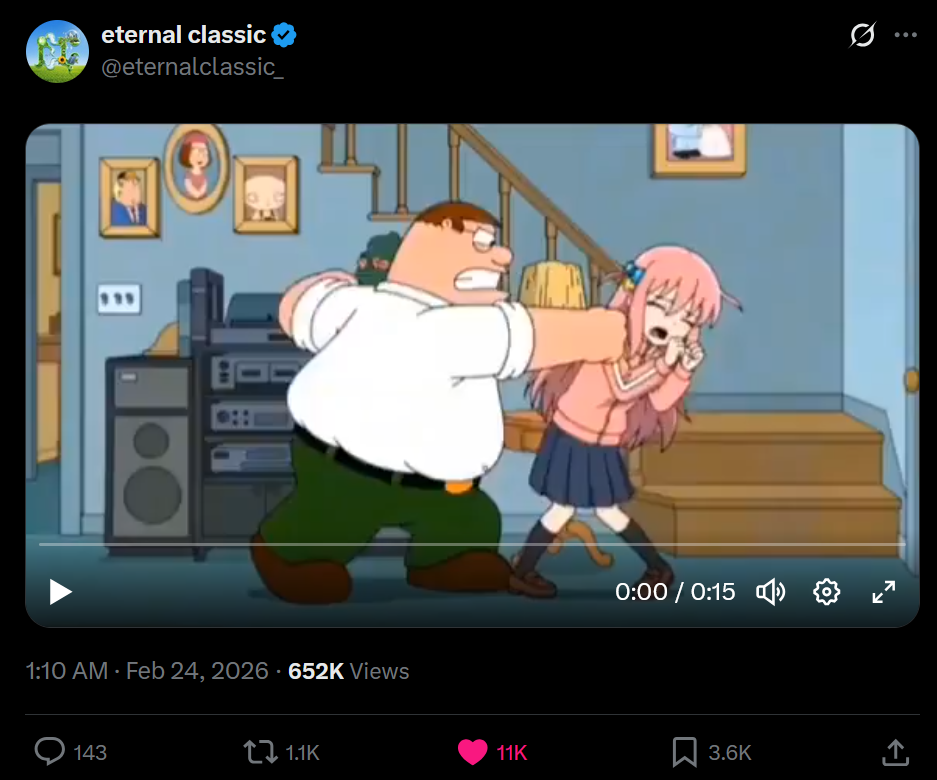The image size is (937, 780).
Task: Open eternal classic profile avatar
Action: coord(57,51)
